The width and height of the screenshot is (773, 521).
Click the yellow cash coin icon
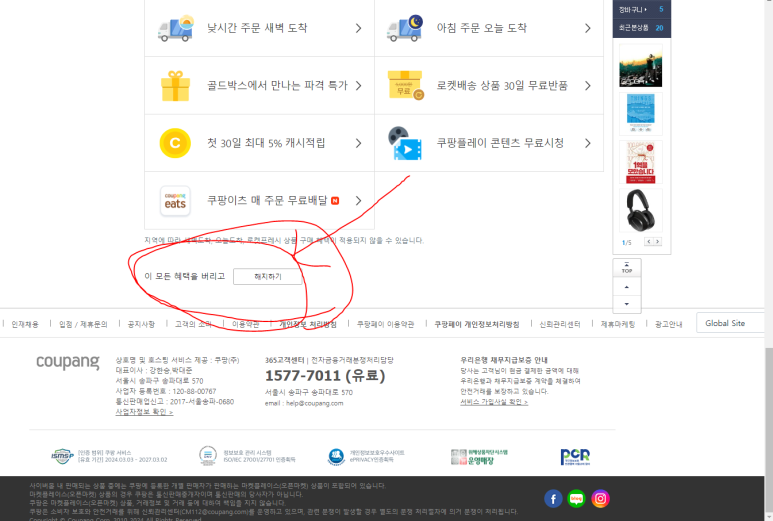point(175,143)
